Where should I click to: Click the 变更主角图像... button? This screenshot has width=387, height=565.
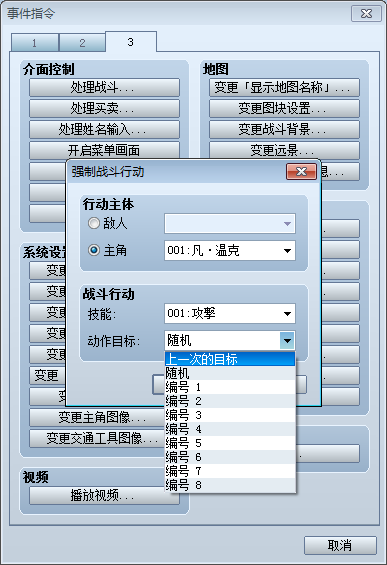point(97,418)
